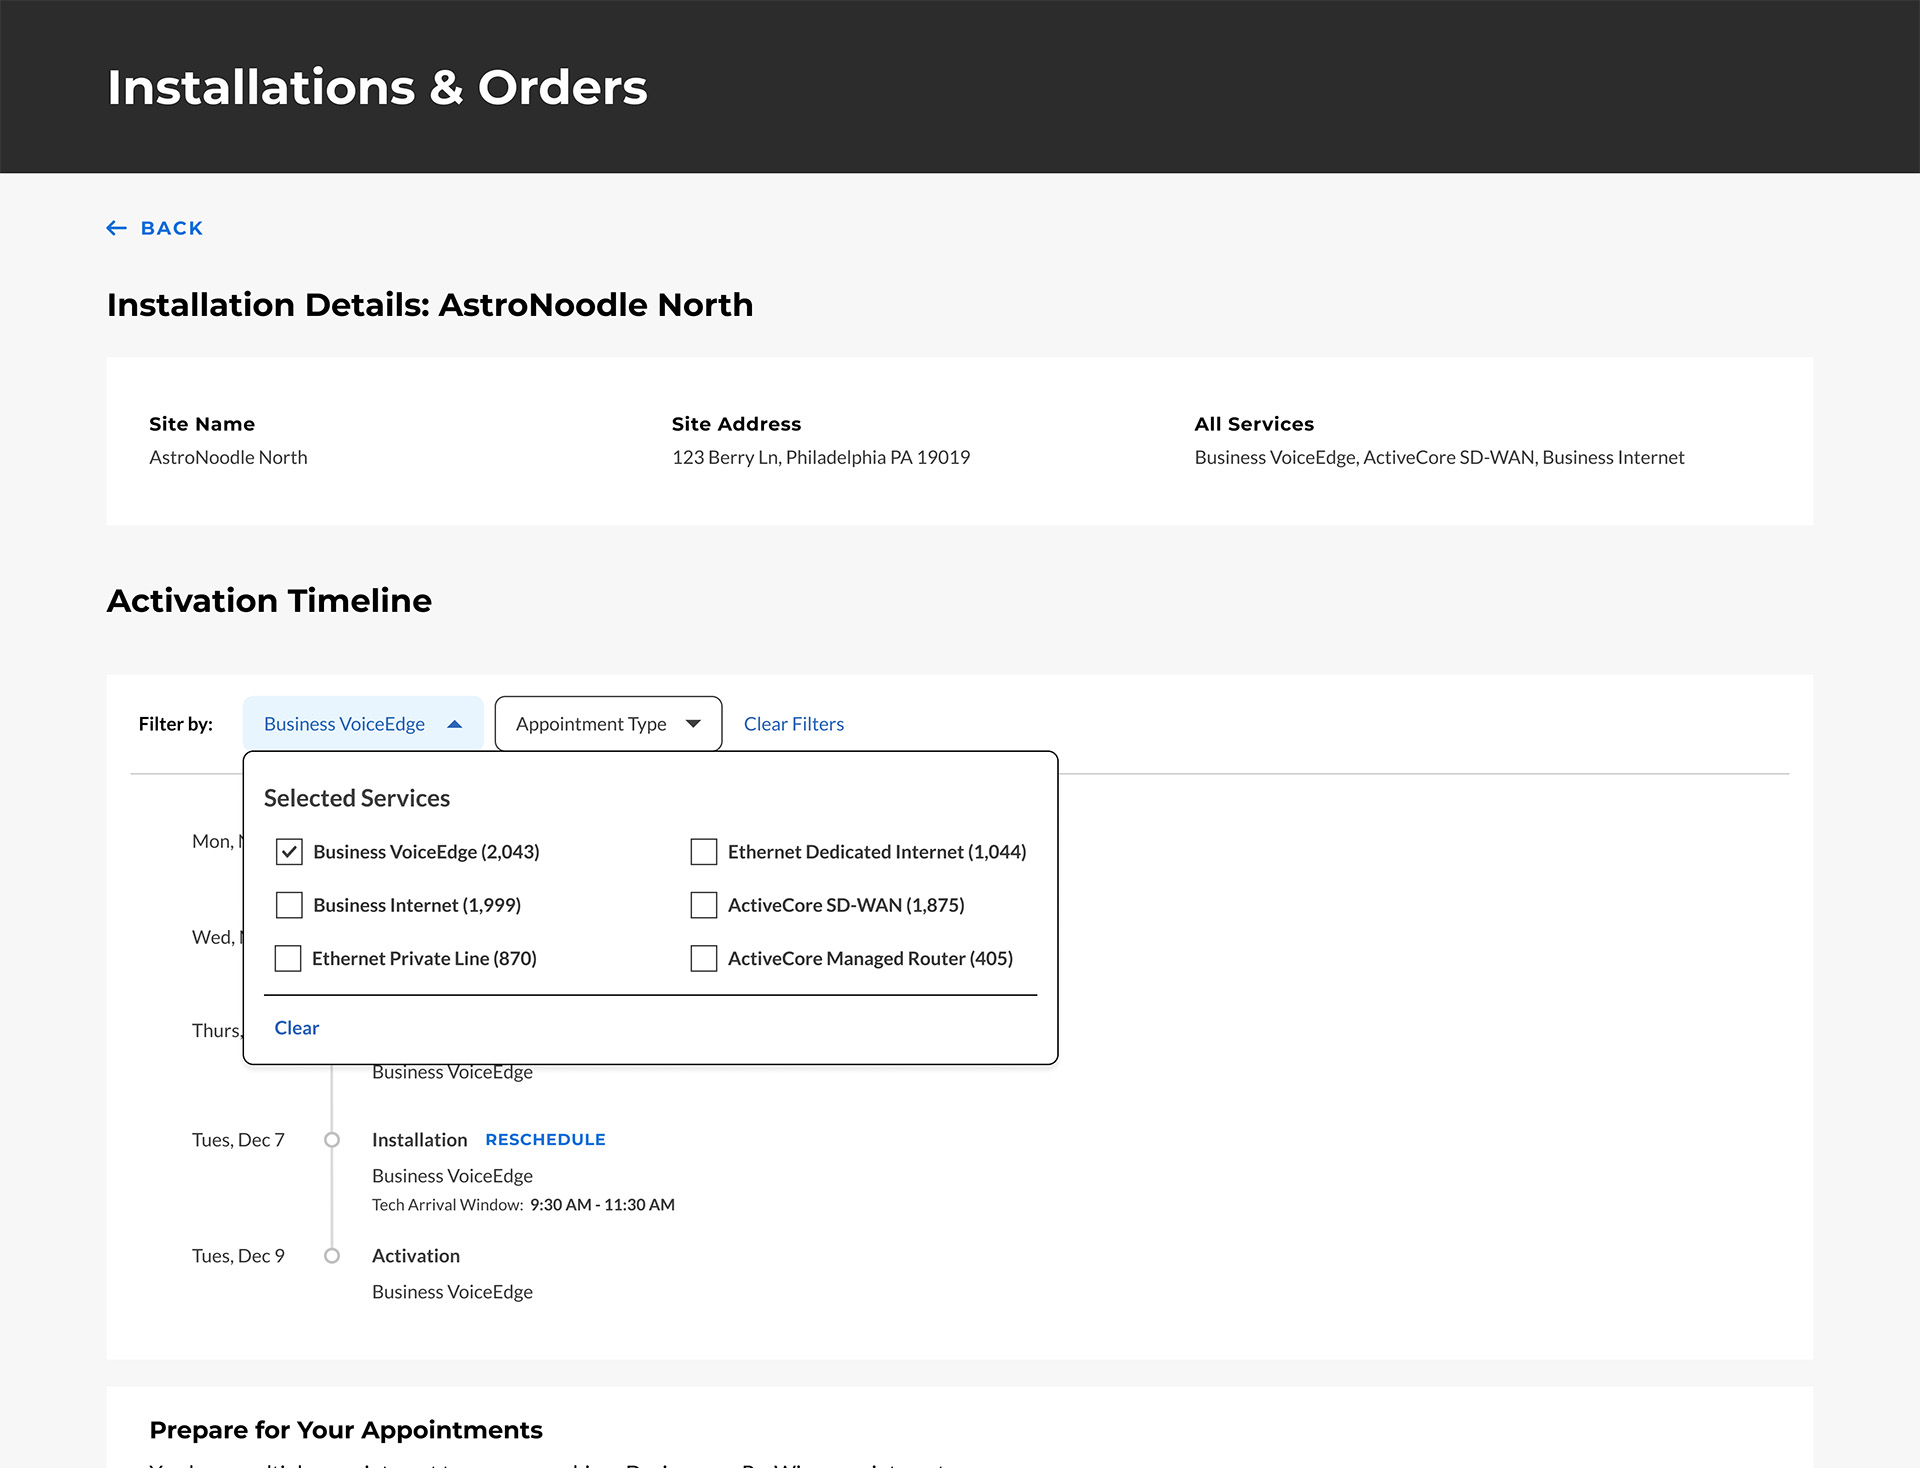The image size is (1920, 1468).
Task: Click the Clear Filters link
Action: 794,724
